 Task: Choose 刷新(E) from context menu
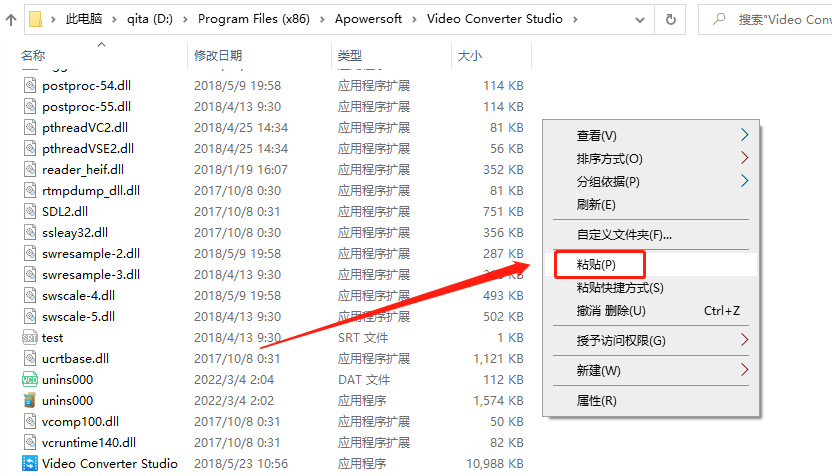point(651,204)
